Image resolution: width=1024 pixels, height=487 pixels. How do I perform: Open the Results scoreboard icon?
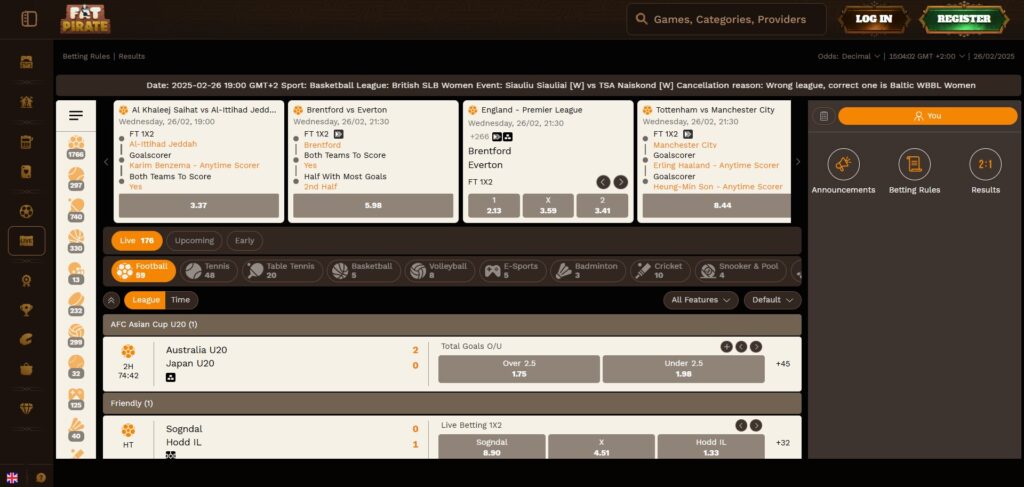(985, 164)
